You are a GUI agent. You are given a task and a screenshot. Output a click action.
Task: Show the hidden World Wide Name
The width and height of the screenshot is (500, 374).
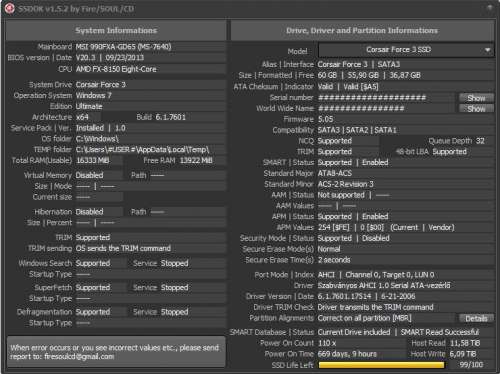point(476,109)
